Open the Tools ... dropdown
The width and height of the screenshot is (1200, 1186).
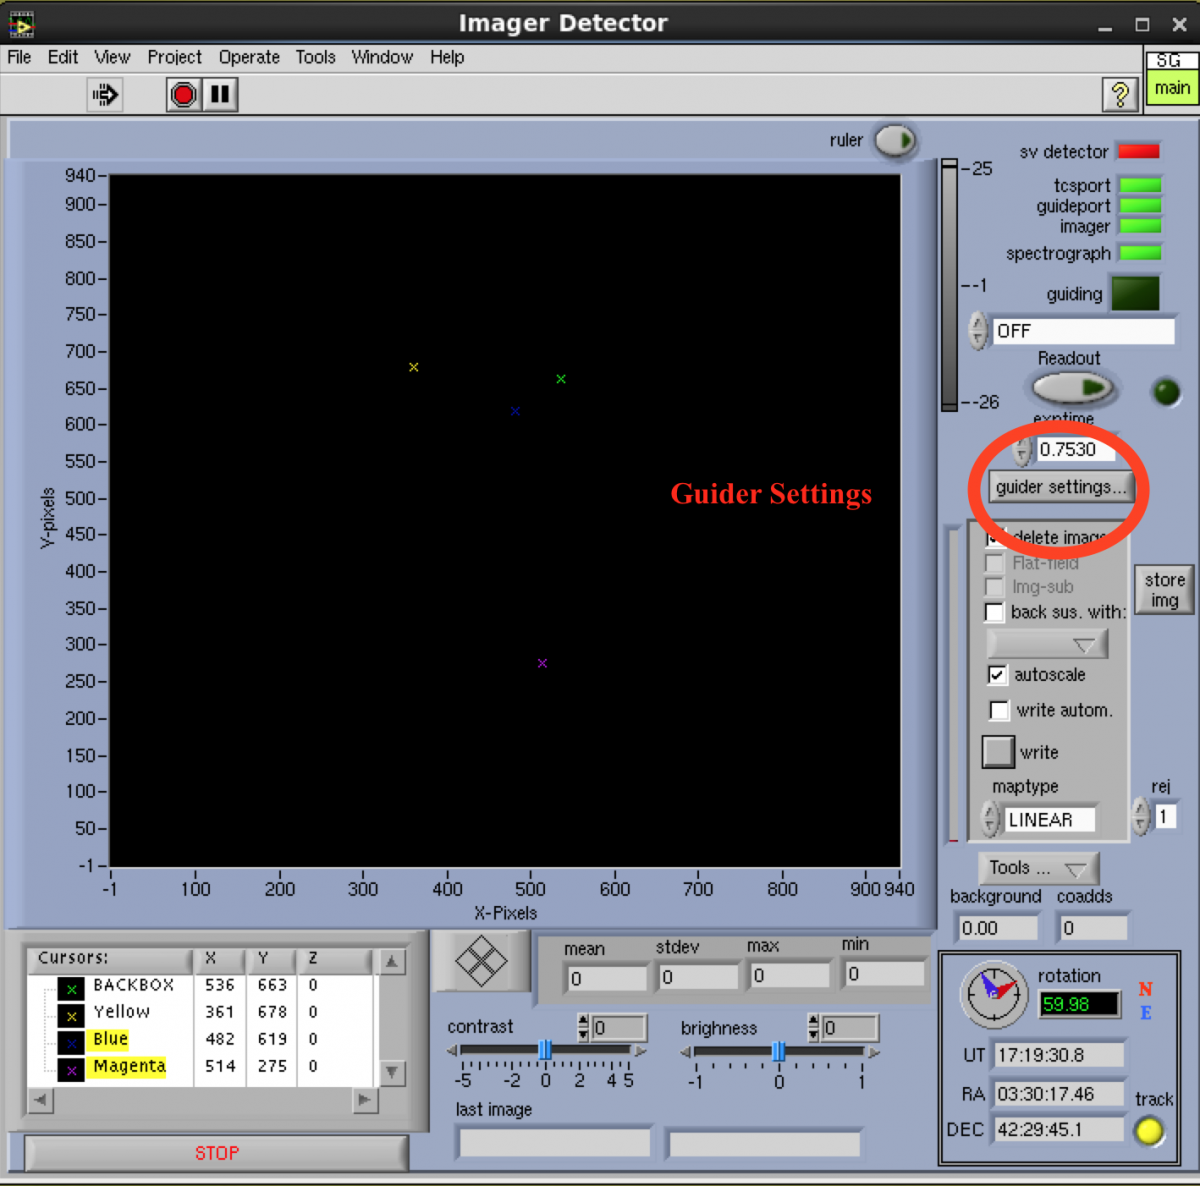pyautogui.click(x=1038, y=868)
